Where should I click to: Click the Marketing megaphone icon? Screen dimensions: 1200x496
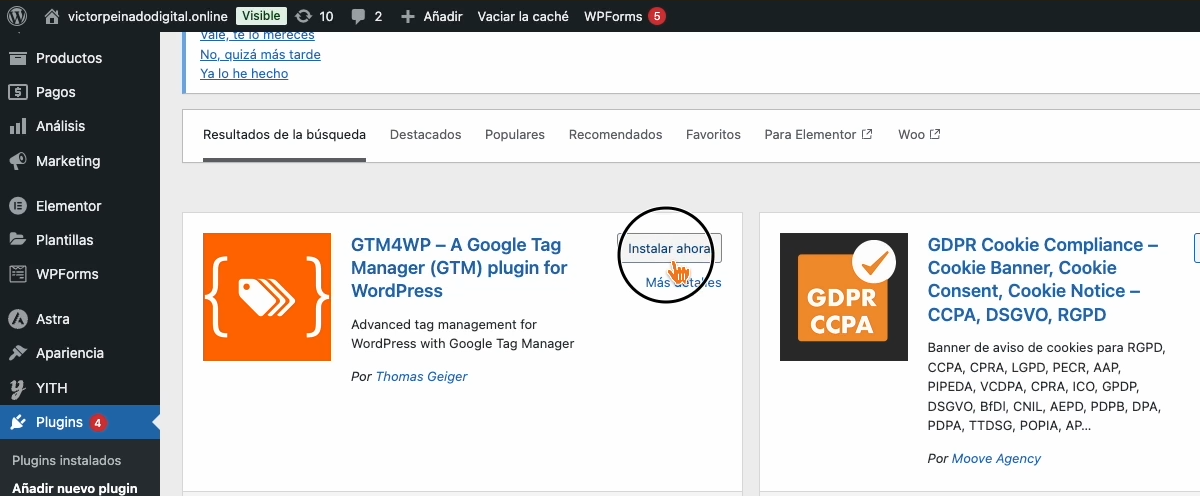click(x=17, y=161)
